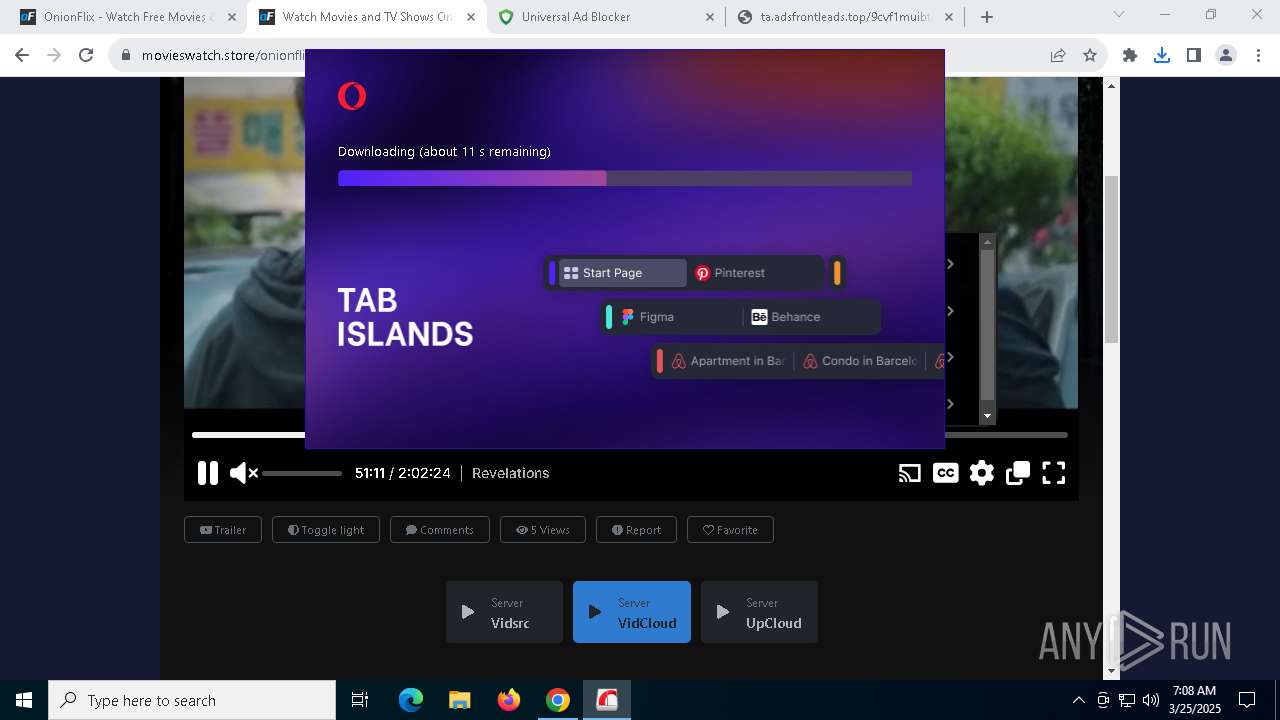
Task: Click Pinterest tab in Opera ad
Action: tap(756, 273)
